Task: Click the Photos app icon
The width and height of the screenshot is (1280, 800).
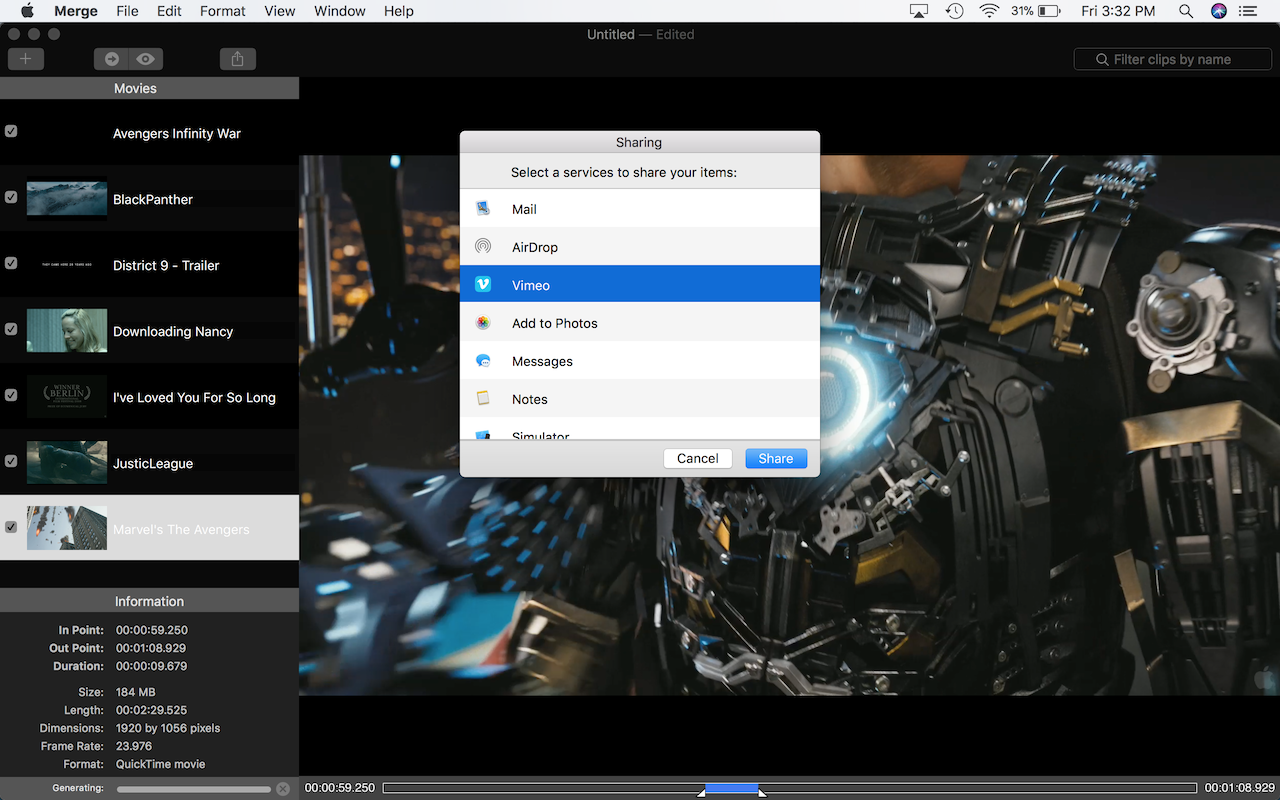Action: [x=483, y=322]
